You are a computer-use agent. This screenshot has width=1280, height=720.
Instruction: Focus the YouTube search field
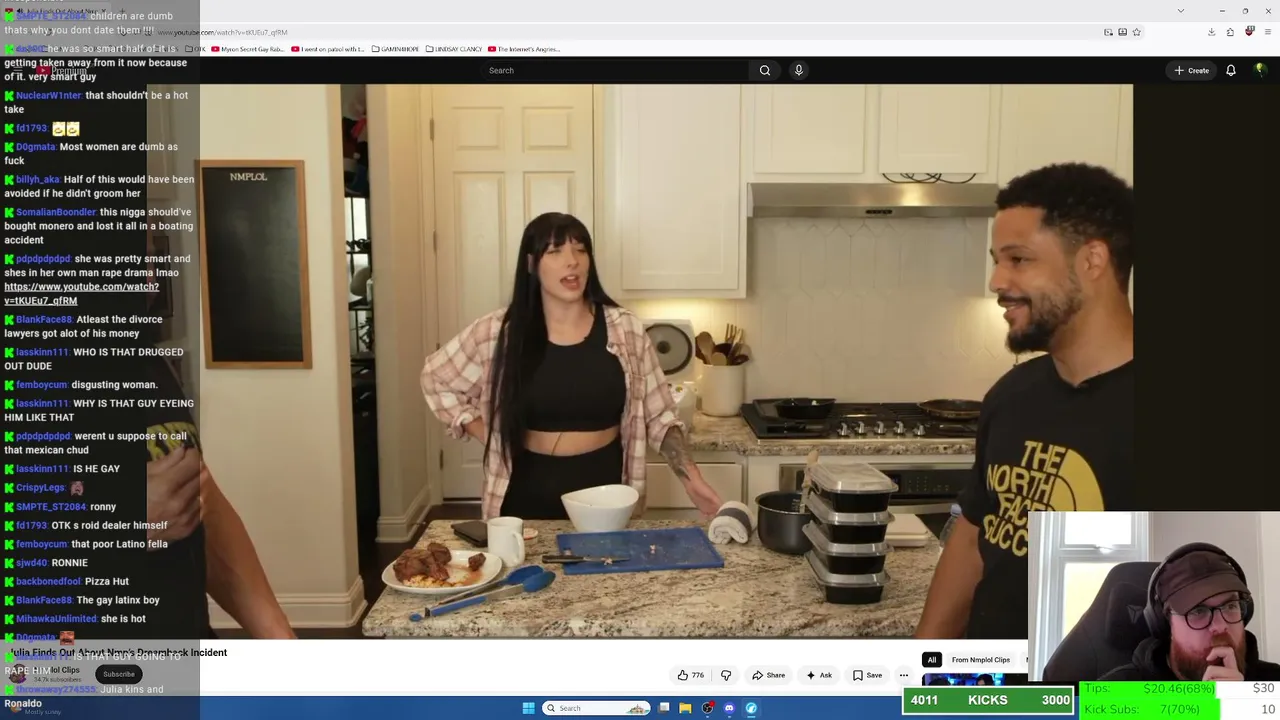point(615,70)
